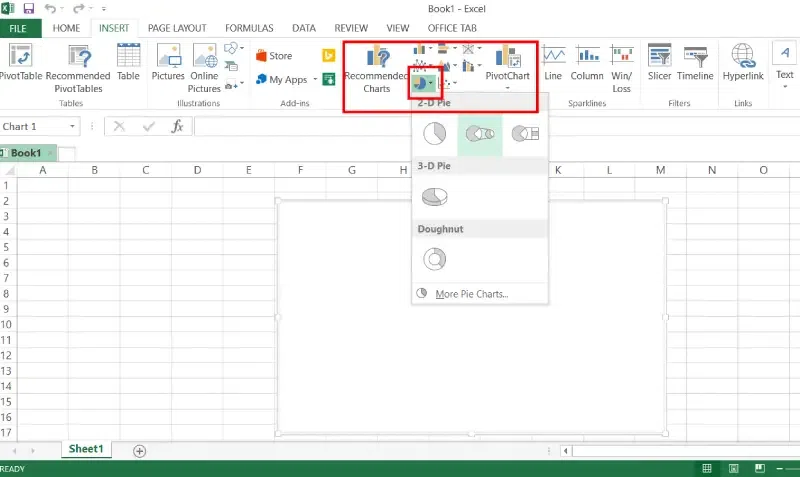Open the Insert Column Chart dropdown

pos(422,49)
